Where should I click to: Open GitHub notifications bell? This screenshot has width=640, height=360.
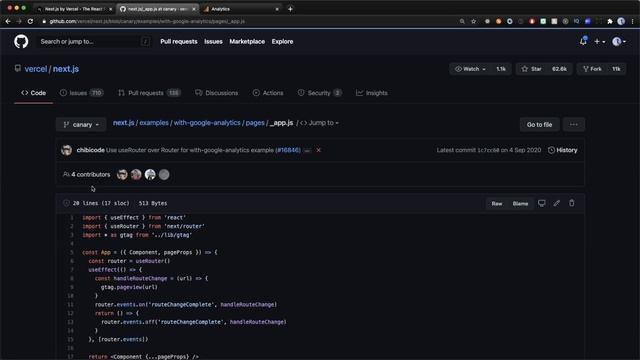[x=583, y=41]
